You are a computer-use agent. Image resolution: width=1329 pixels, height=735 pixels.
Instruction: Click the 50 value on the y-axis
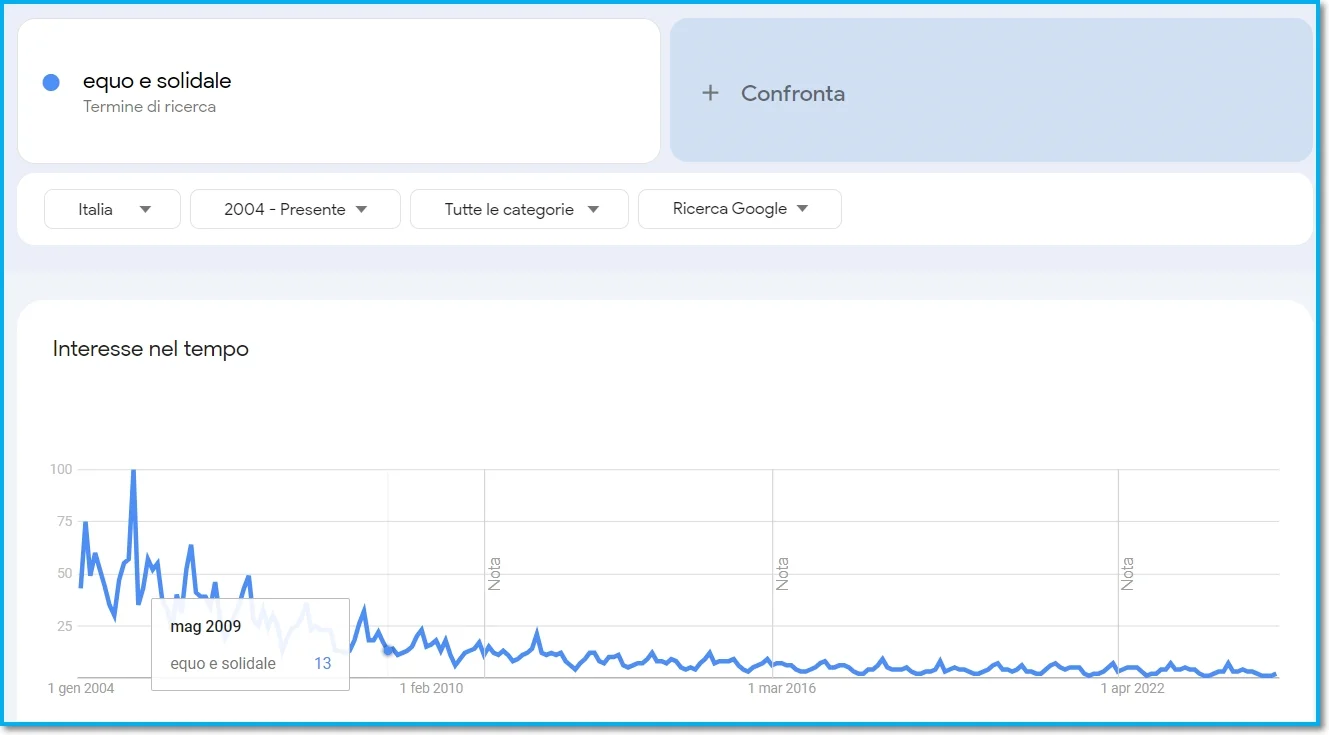(x=65, y=573)
